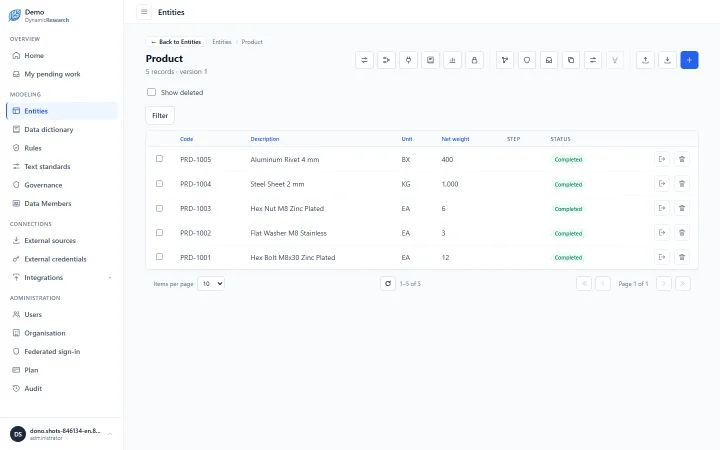Open record PRD-1002 with its arrow icon
Screen dimensions: 720x450
tap(662, 233)
